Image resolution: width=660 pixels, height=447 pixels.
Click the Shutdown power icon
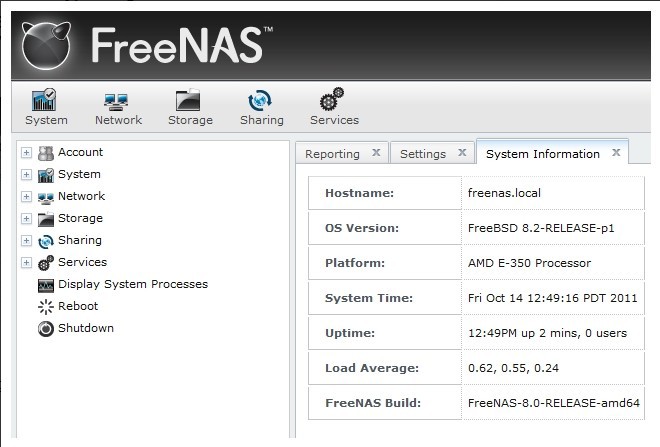pos(46,328)
